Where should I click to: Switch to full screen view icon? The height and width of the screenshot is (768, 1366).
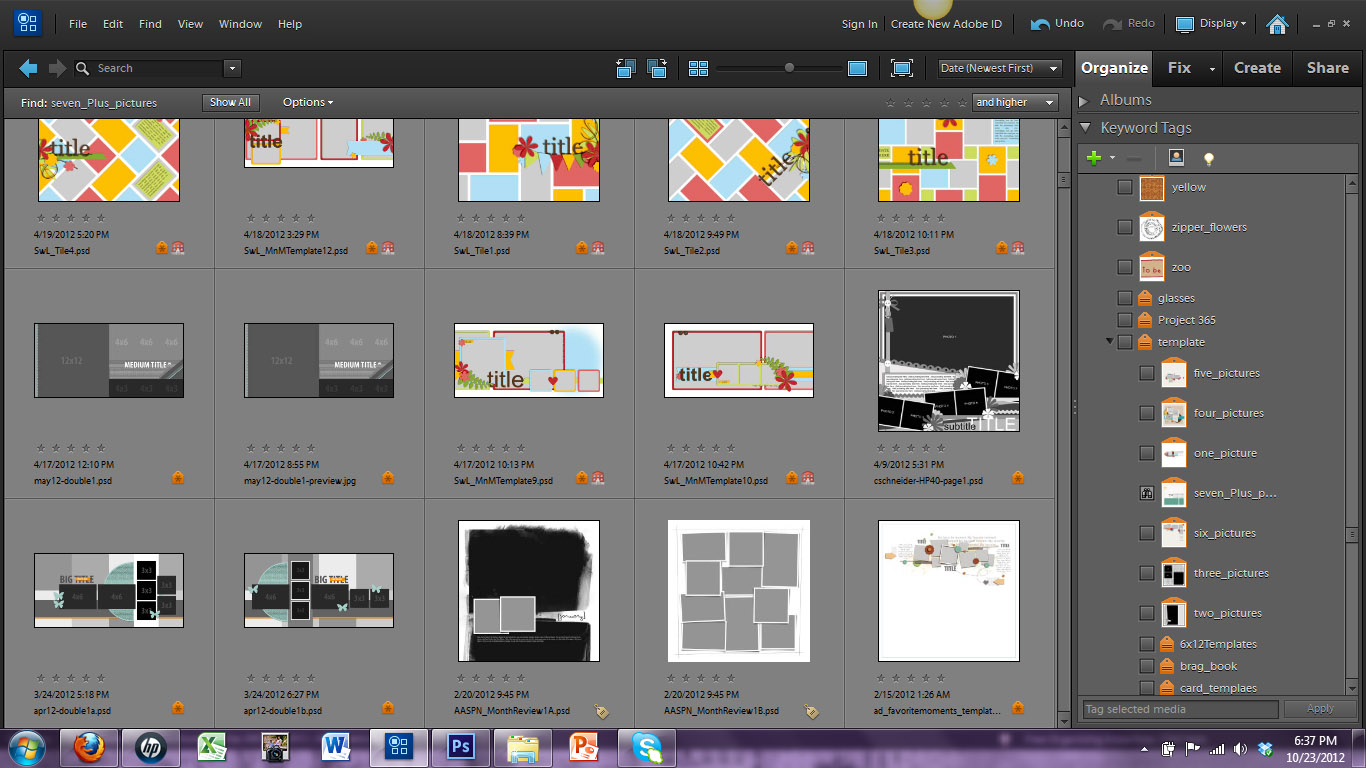(902, 68)
